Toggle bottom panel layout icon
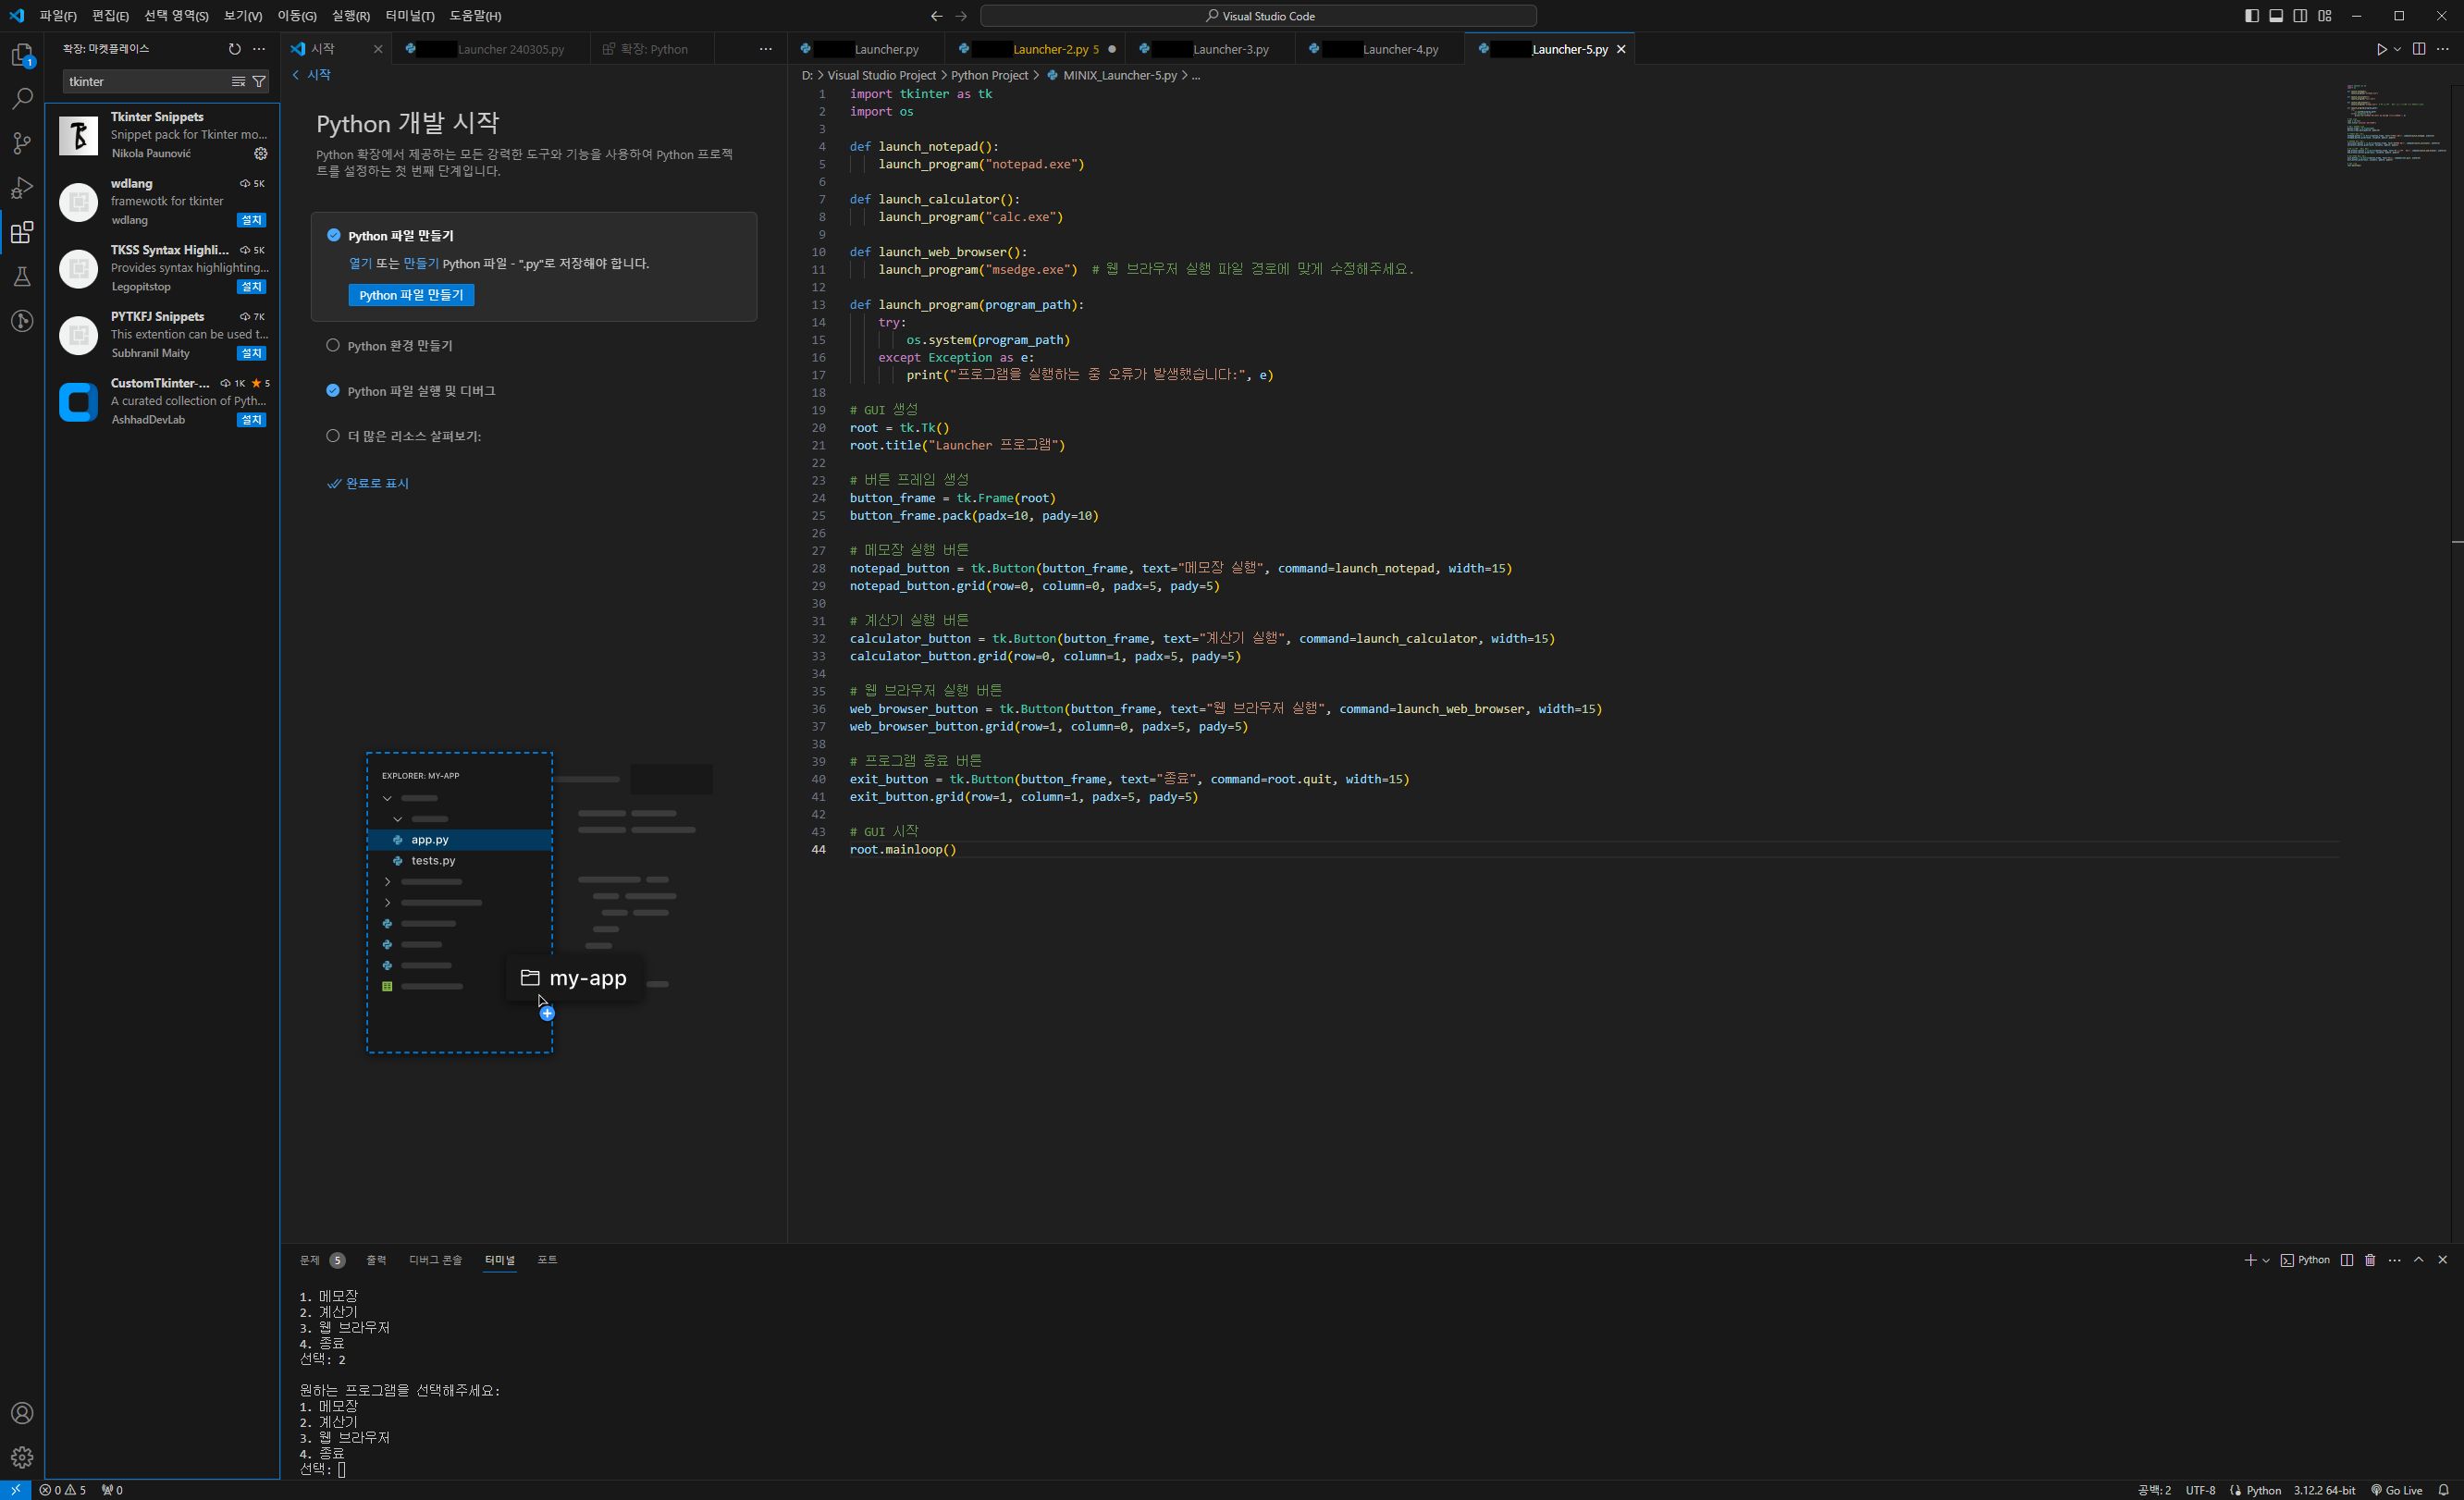 2276,16
